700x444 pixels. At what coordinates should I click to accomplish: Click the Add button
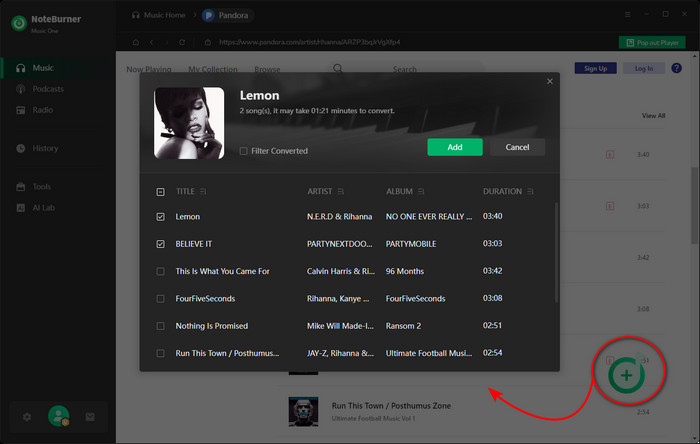coord(454,147)
